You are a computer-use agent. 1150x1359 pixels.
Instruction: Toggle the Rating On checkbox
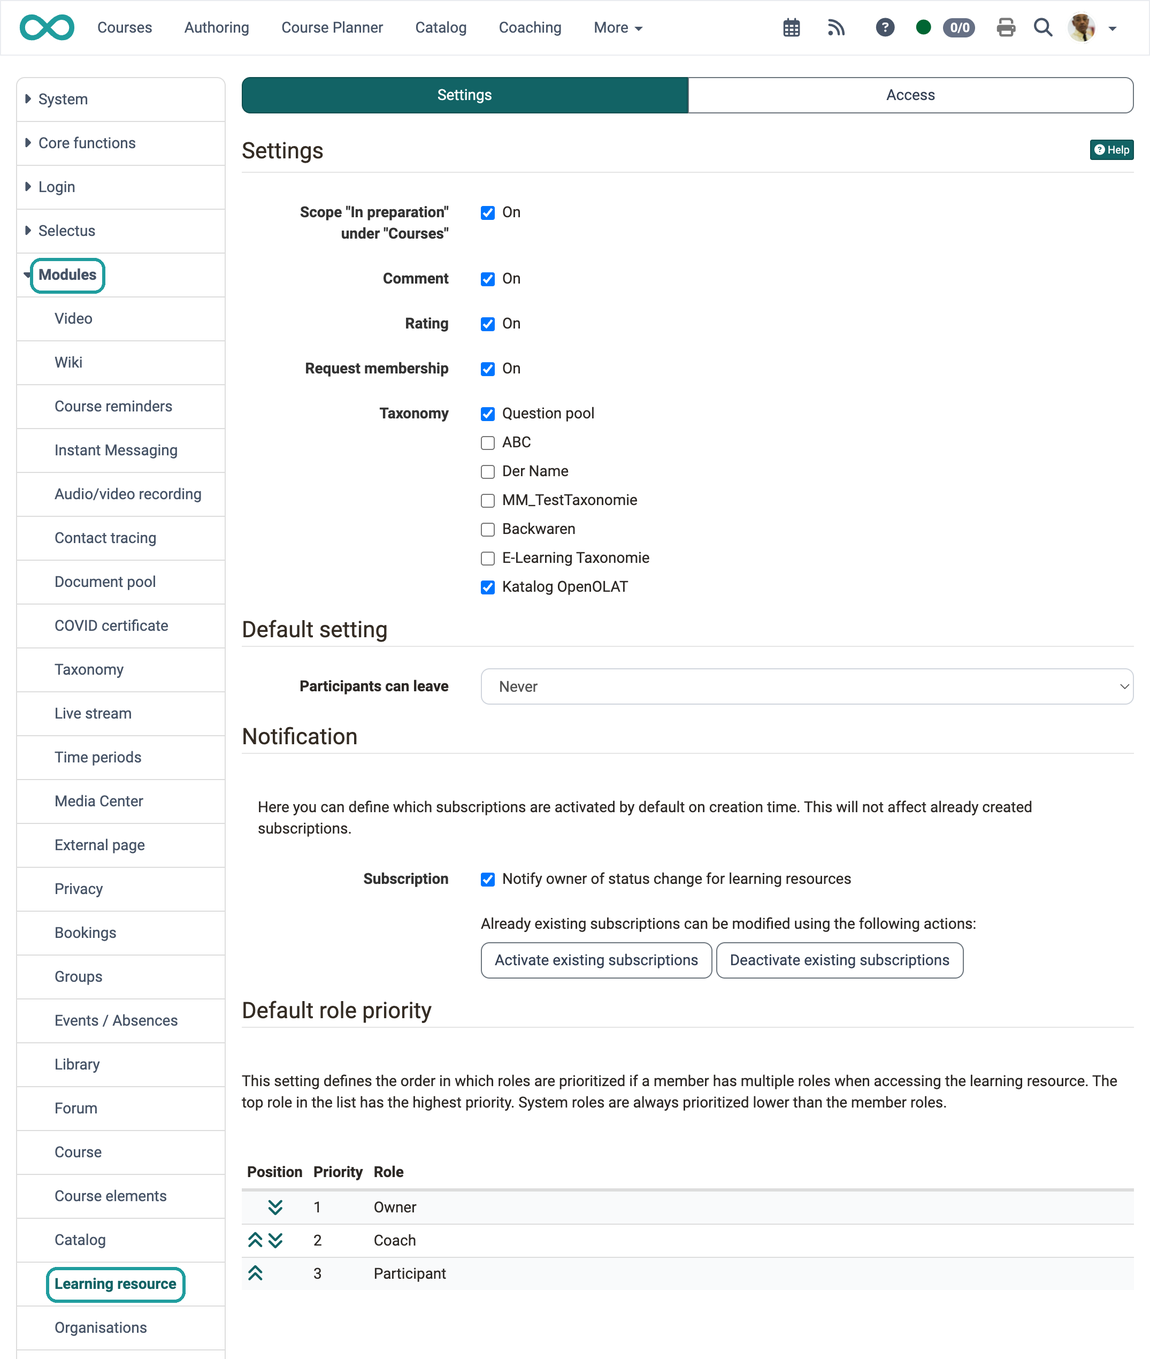click(x=488, y=324)
